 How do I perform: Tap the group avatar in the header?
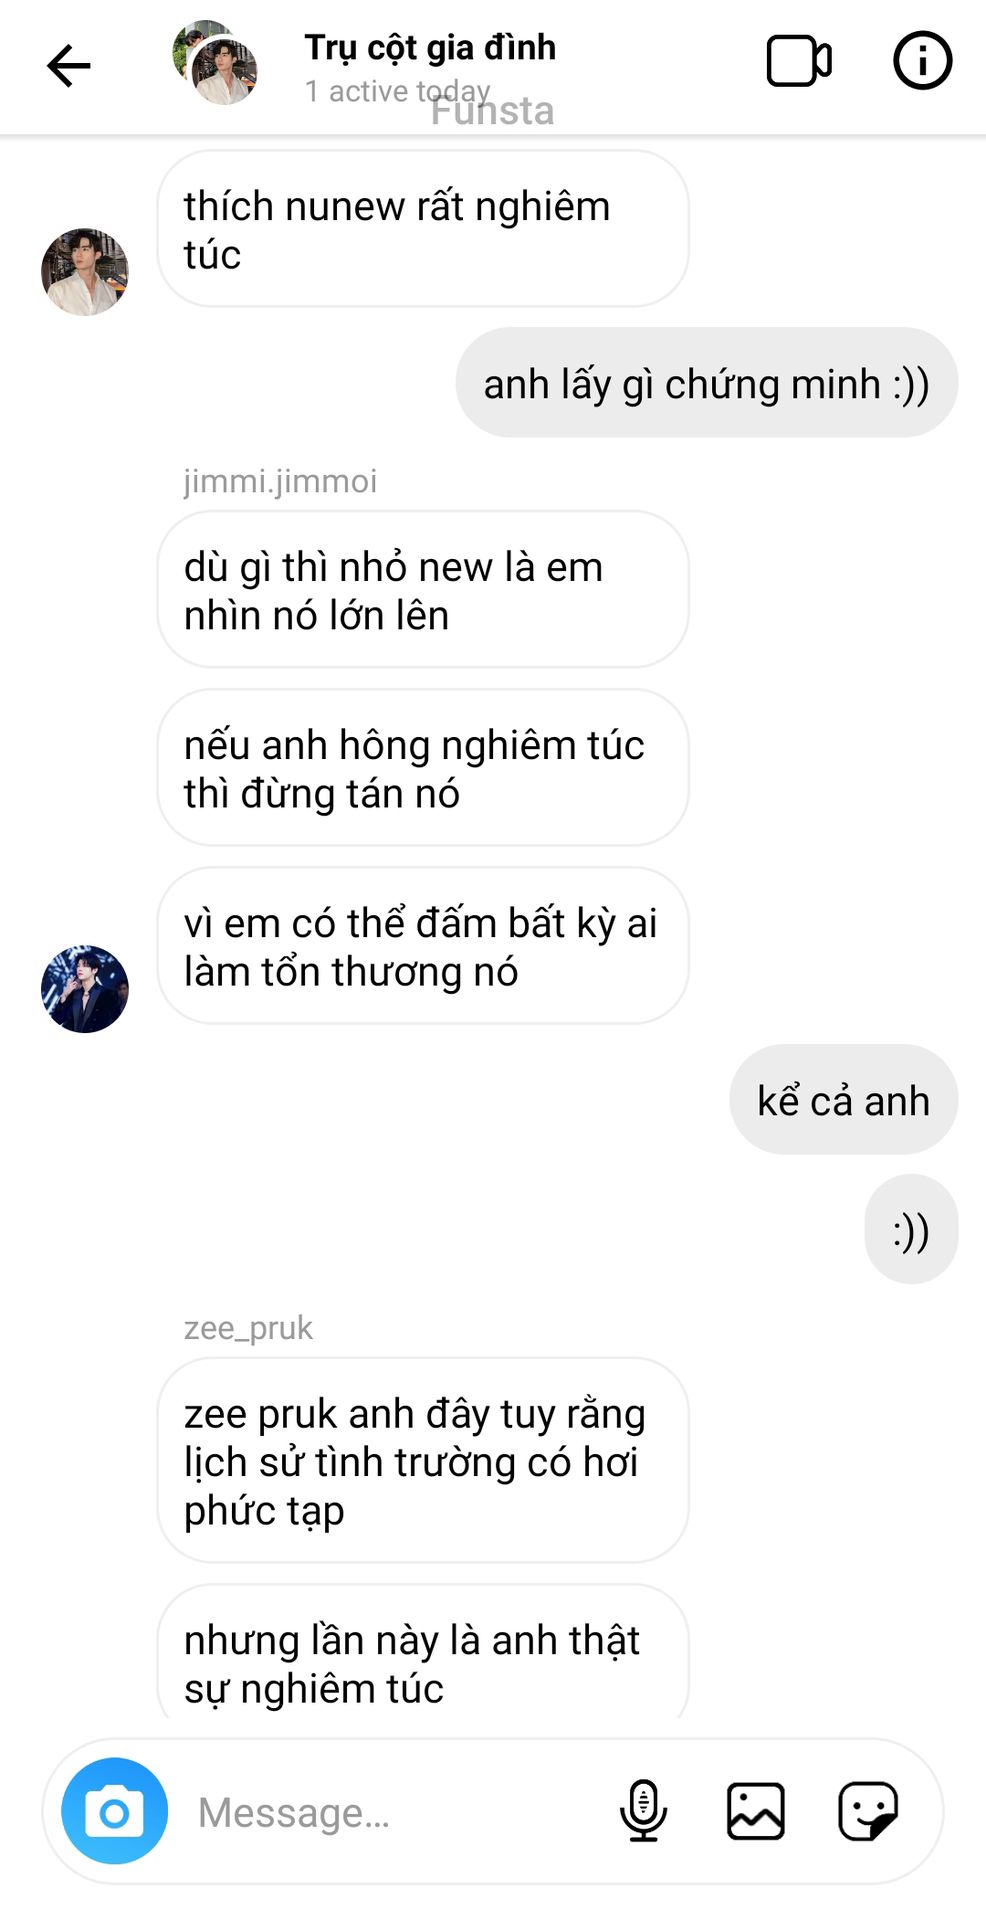point(215,64)
